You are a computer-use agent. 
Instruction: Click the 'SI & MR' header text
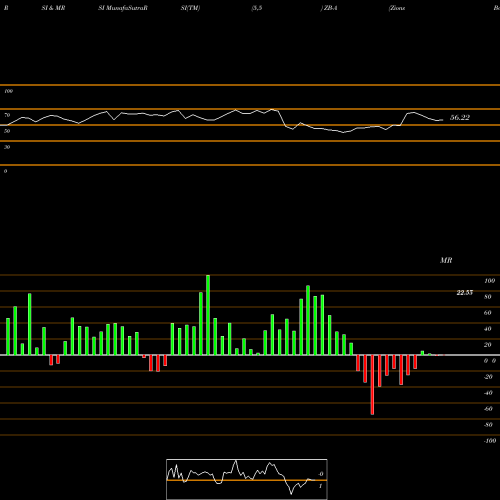53,8
